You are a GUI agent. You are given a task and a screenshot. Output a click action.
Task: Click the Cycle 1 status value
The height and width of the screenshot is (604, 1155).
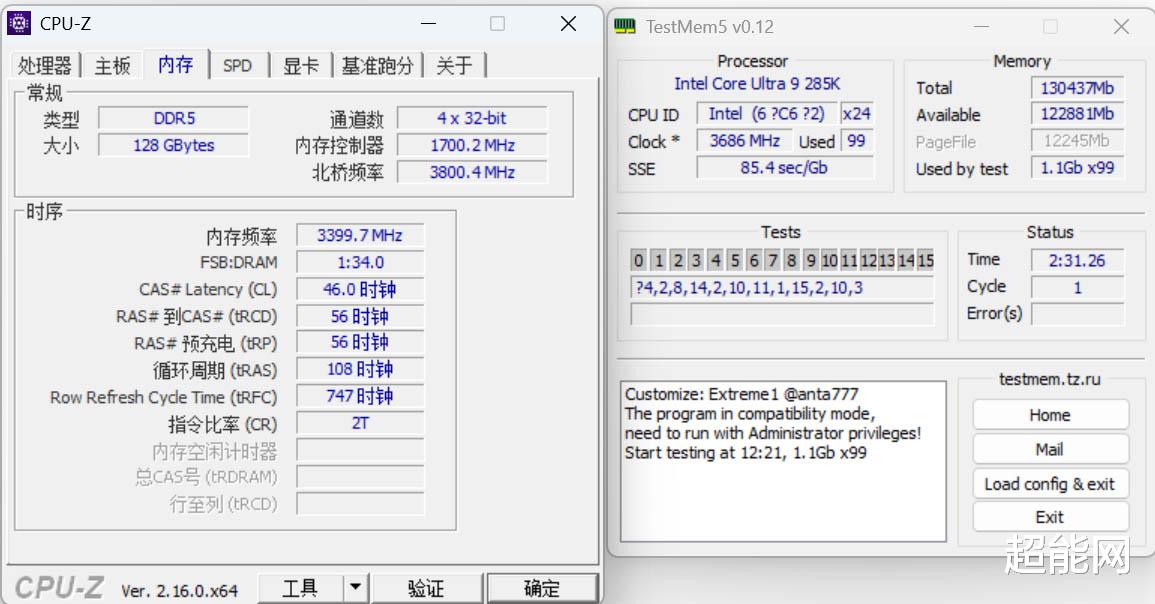(1077, 287)
